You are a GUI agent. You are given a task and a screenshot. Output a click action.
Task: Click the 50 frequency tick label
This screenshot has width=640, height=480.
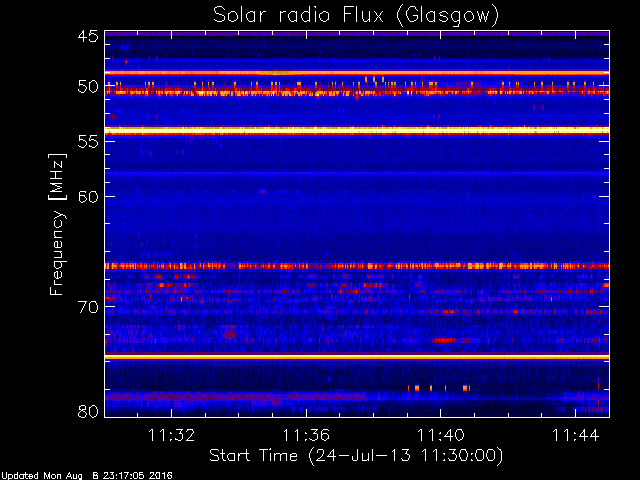pyautogui.click(x=88, y=87)
